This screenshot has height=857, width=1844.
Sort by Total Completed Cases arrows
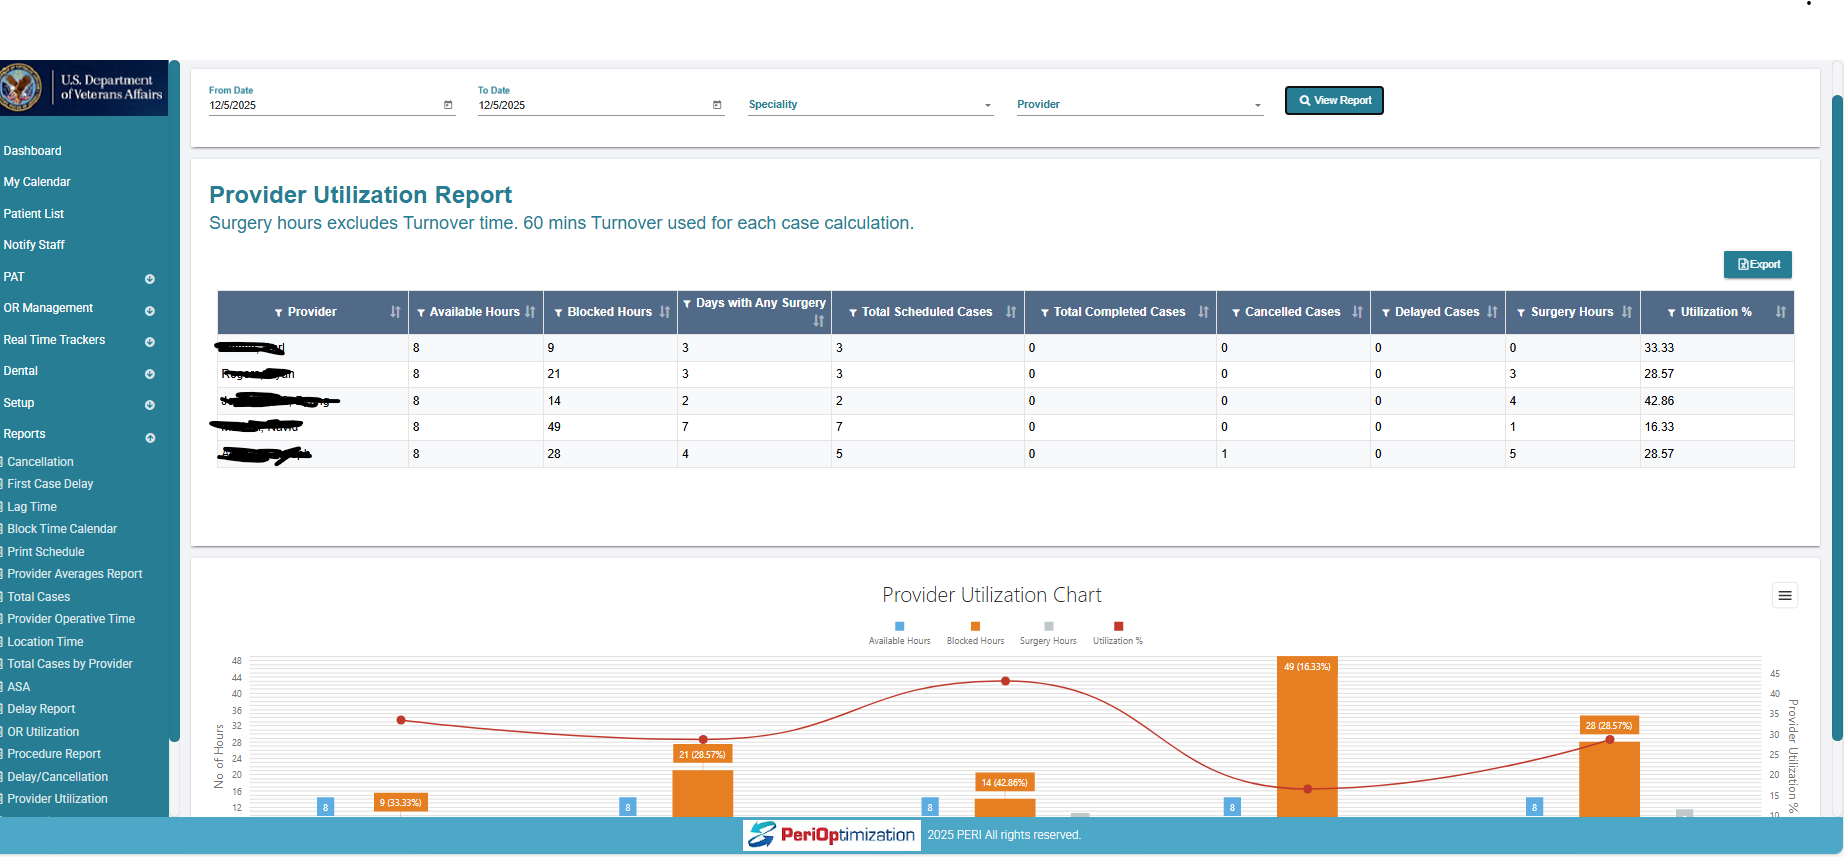point(1203,312)
